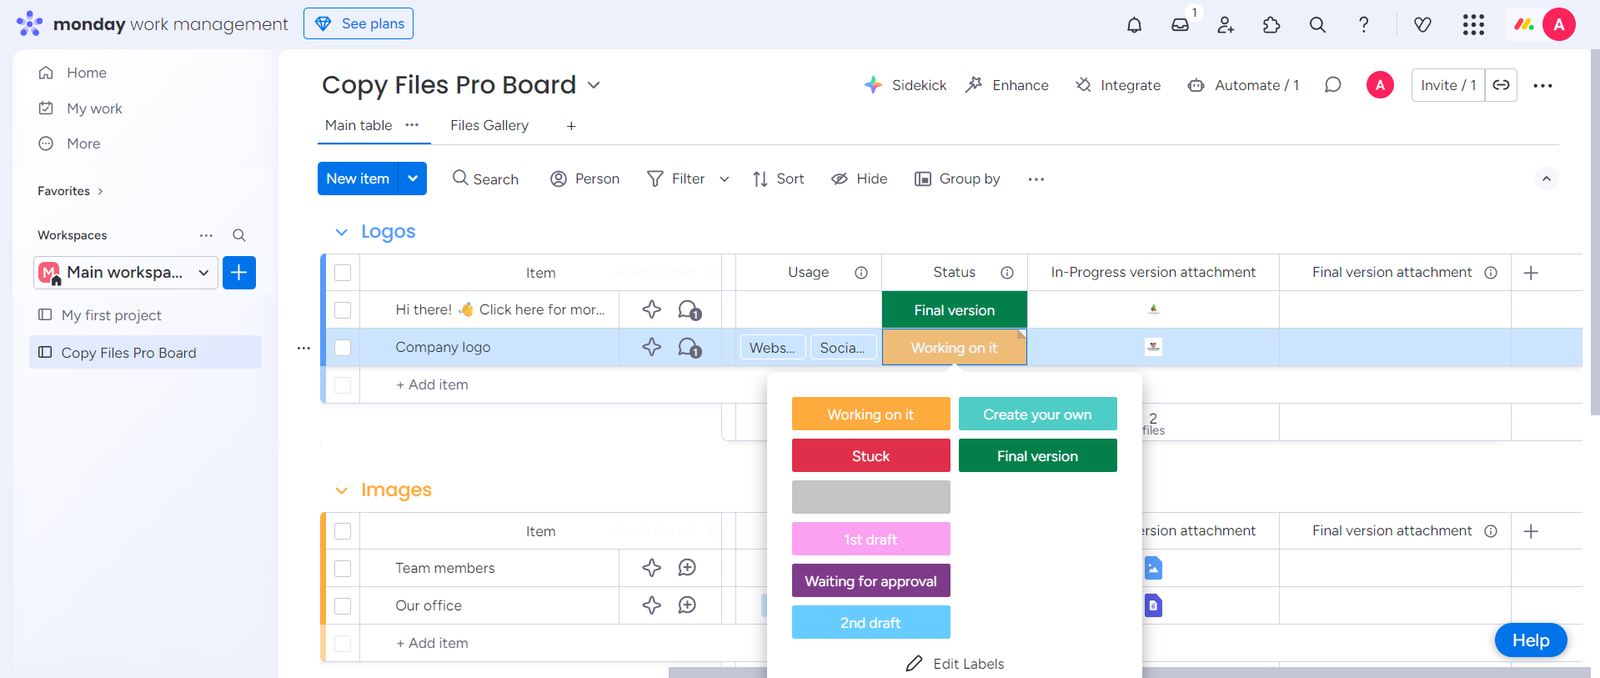The image size is (1600, 678).
Task: Open the apps marketplace puzzle icon
Action: pos(1272,25)
